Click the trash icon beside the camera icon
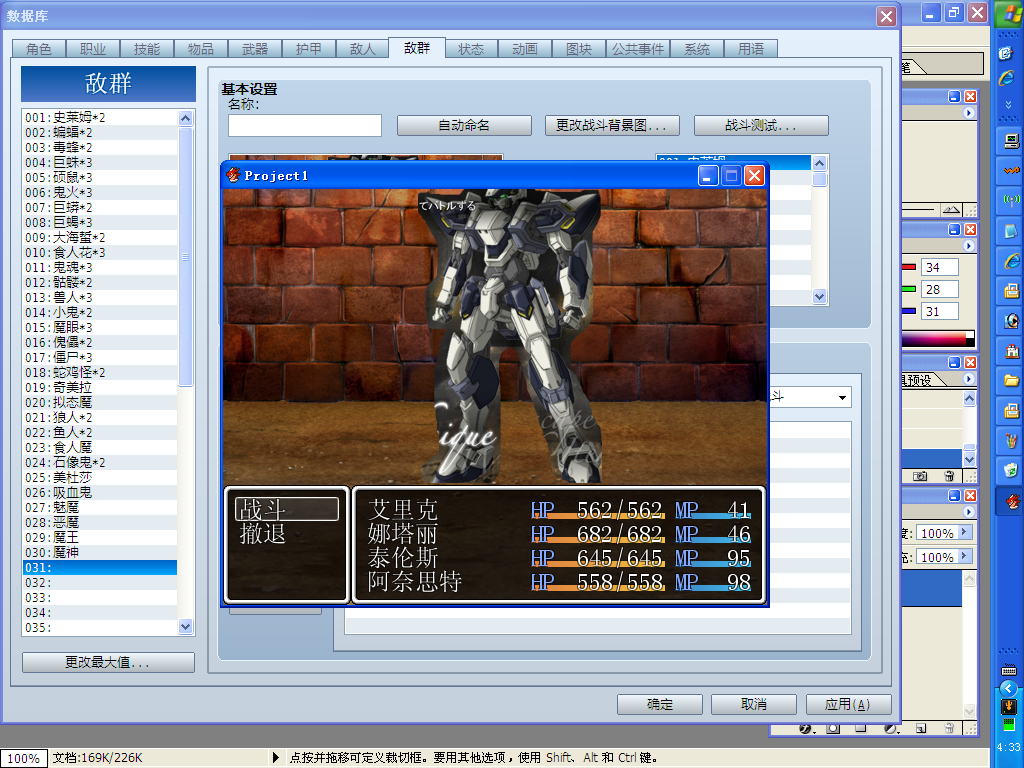 pos(950,476)
